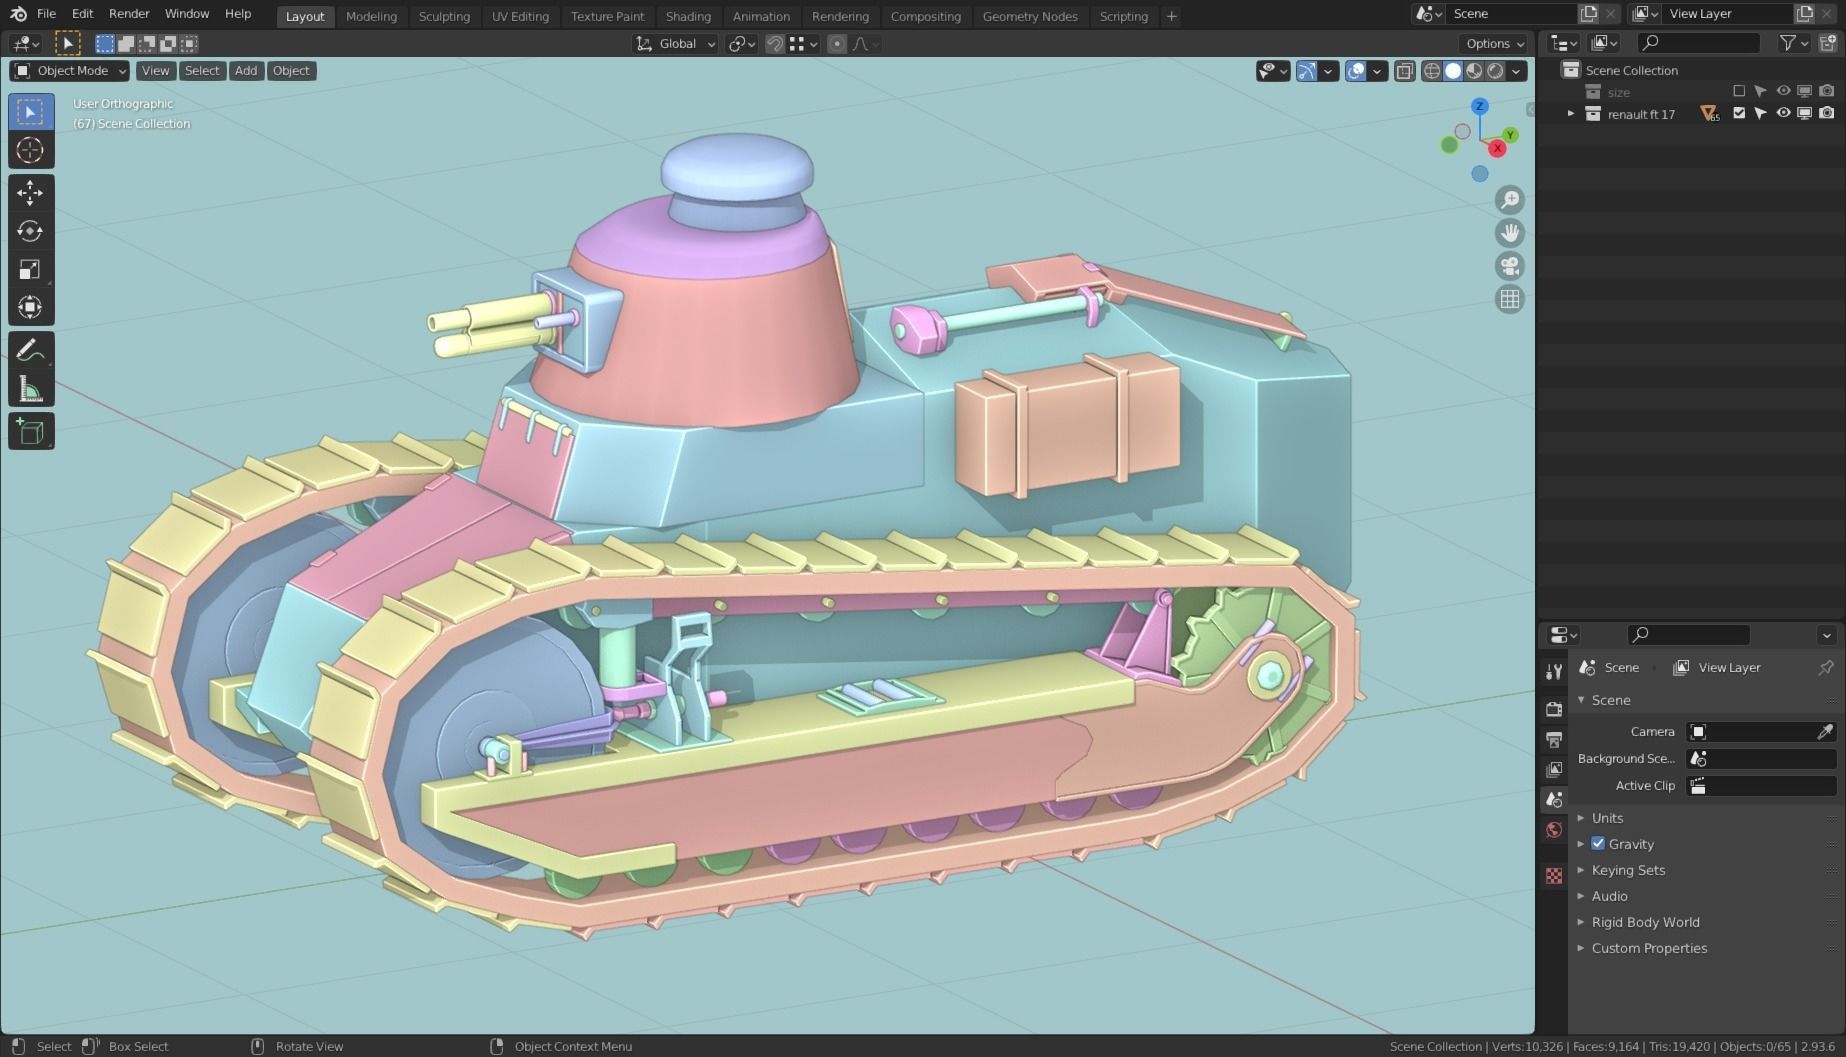Click the Select Box tool
Viewport: 1846px width, 1057px height.
pos(30,112)
